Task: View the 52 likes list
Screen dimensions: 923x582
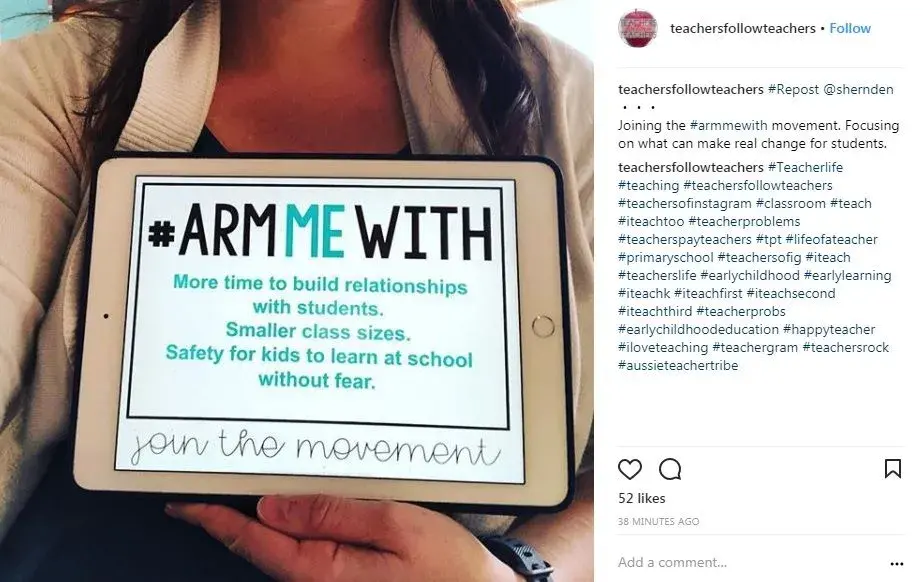Action: pos(642,498)
